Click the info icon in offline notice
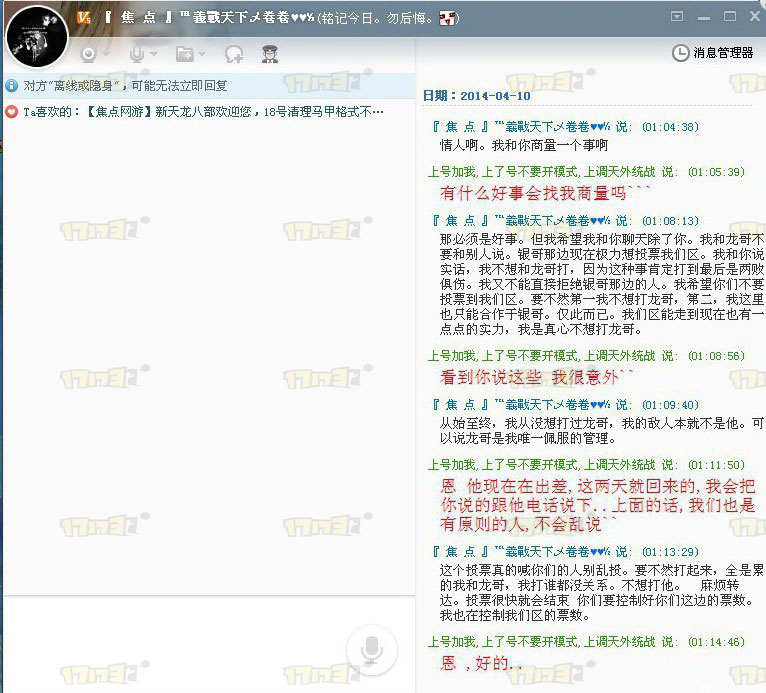Viewport: 766px width, 693px height. 12,86
